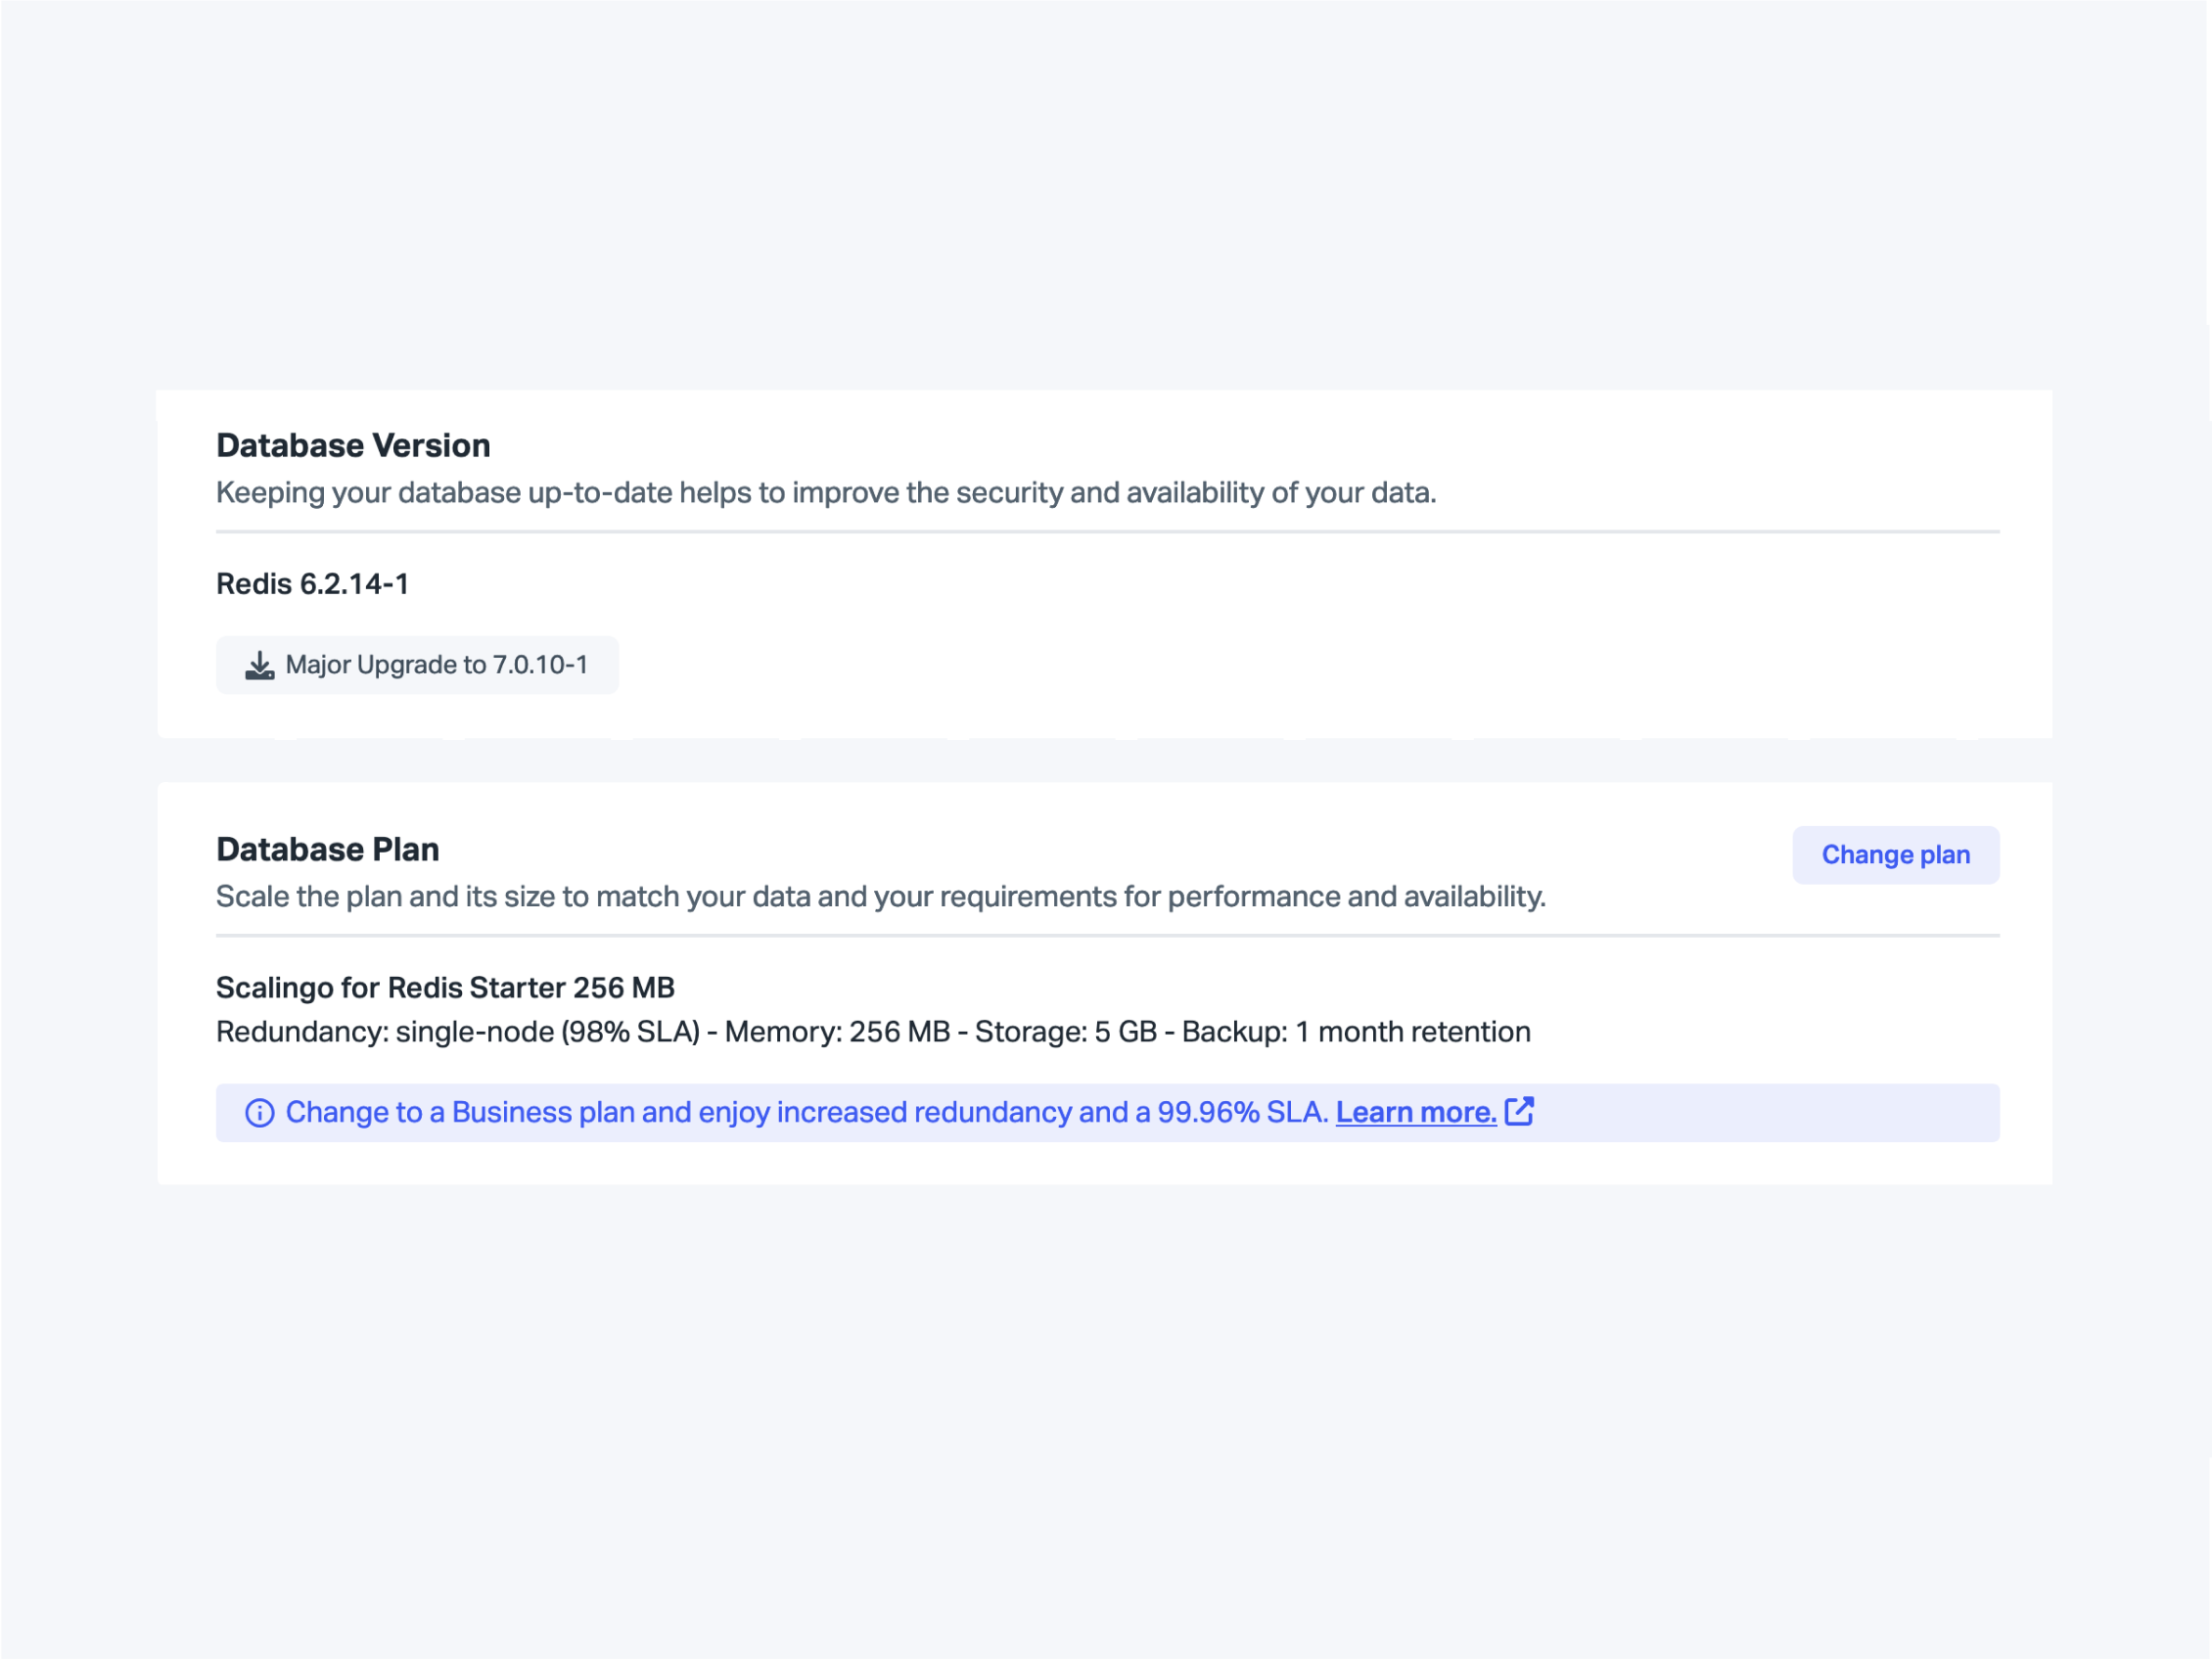Click the download icon in the upgrade button
Screen dimensions: 2212x1659
(259, 665)
